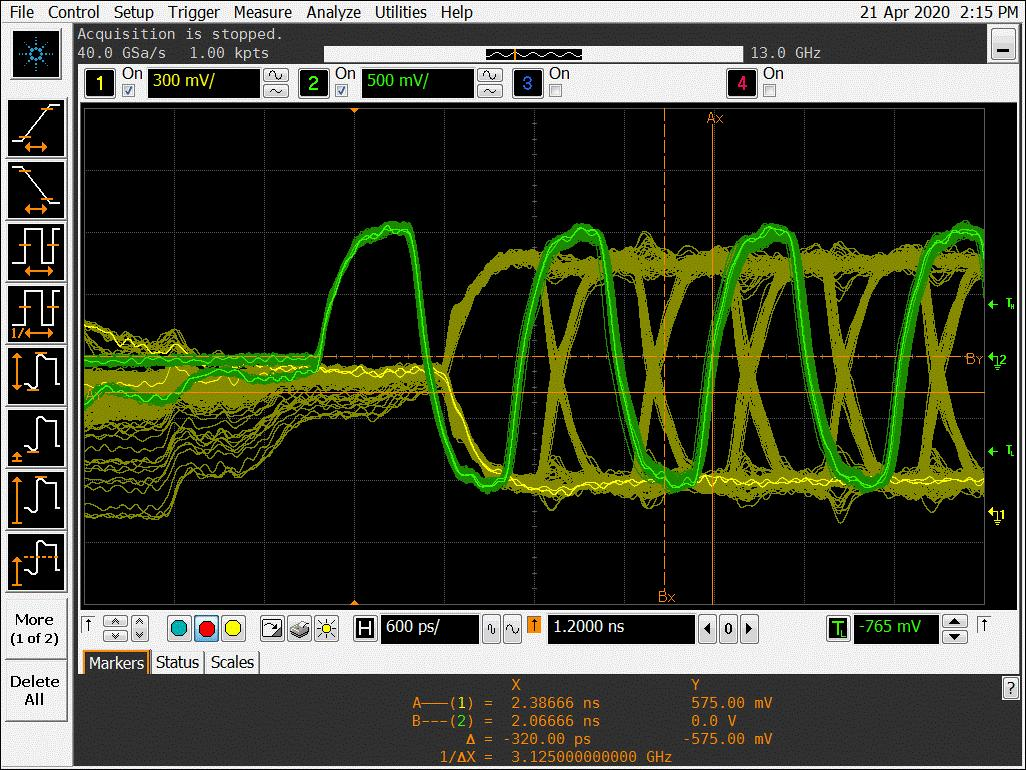Switch to the Status tab
The width and height of the screenshot is (1026, 770).
(177, 663)
